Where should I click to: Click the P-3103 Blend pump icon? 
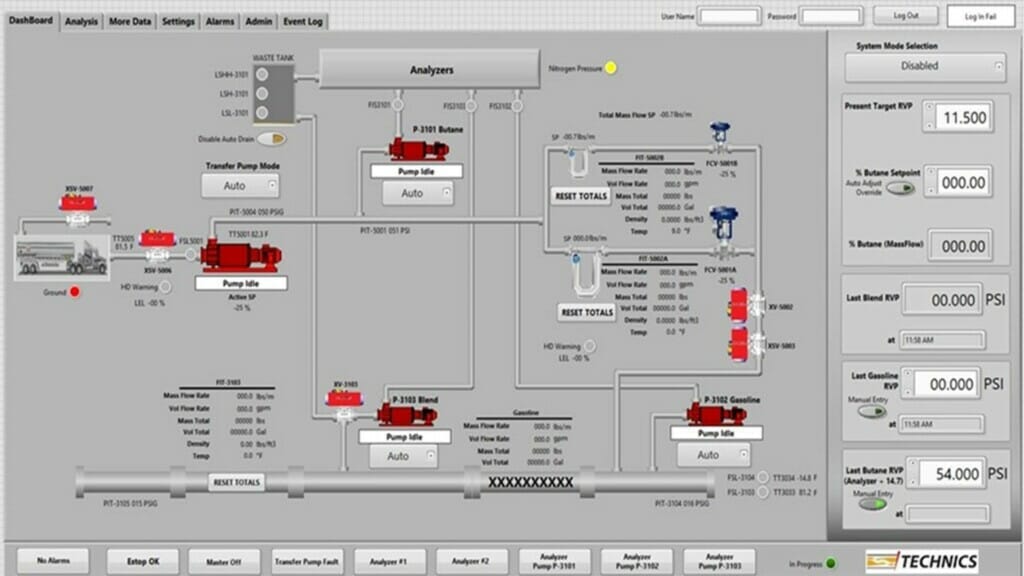[x=406, y=414]
